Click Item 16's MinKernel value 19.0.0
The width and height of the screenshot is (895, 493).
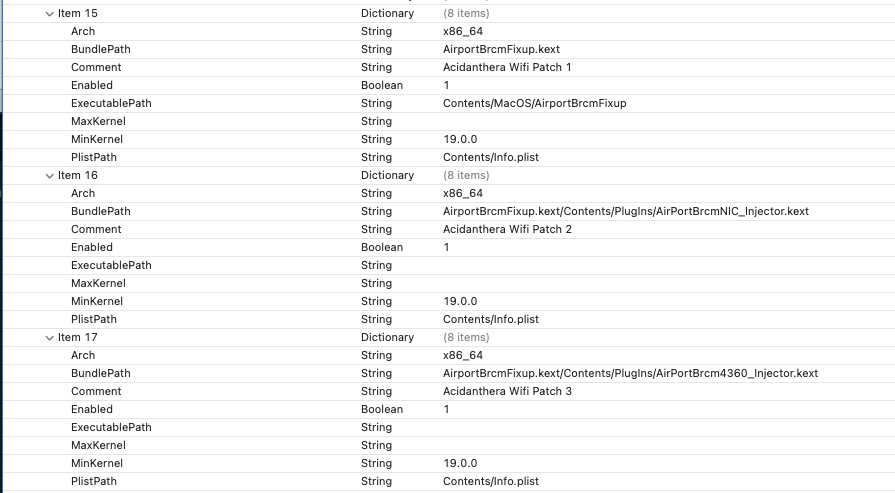[460, 302]
